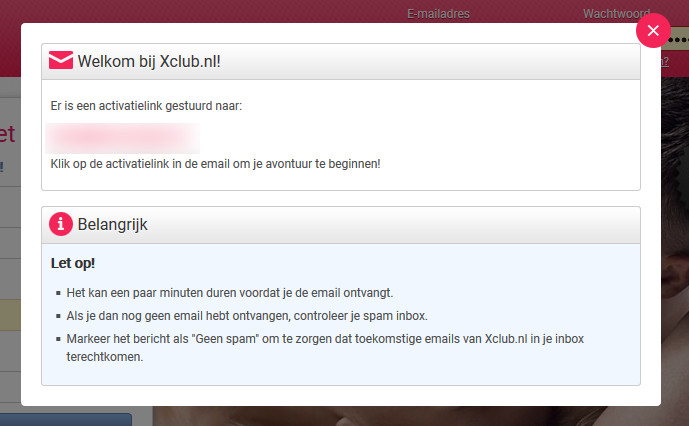The width and height of the screenshot is (689, 426).
Task: Click the 'E-mailadres' label in the header
Action: 438,13
